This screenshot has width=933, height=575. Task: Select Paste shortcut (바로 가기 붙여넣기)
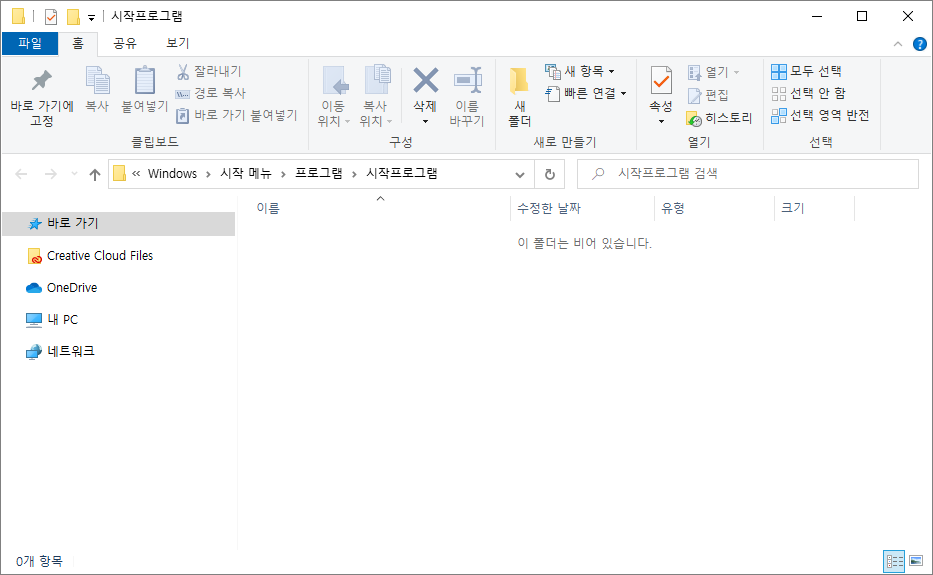pos(236,115)
